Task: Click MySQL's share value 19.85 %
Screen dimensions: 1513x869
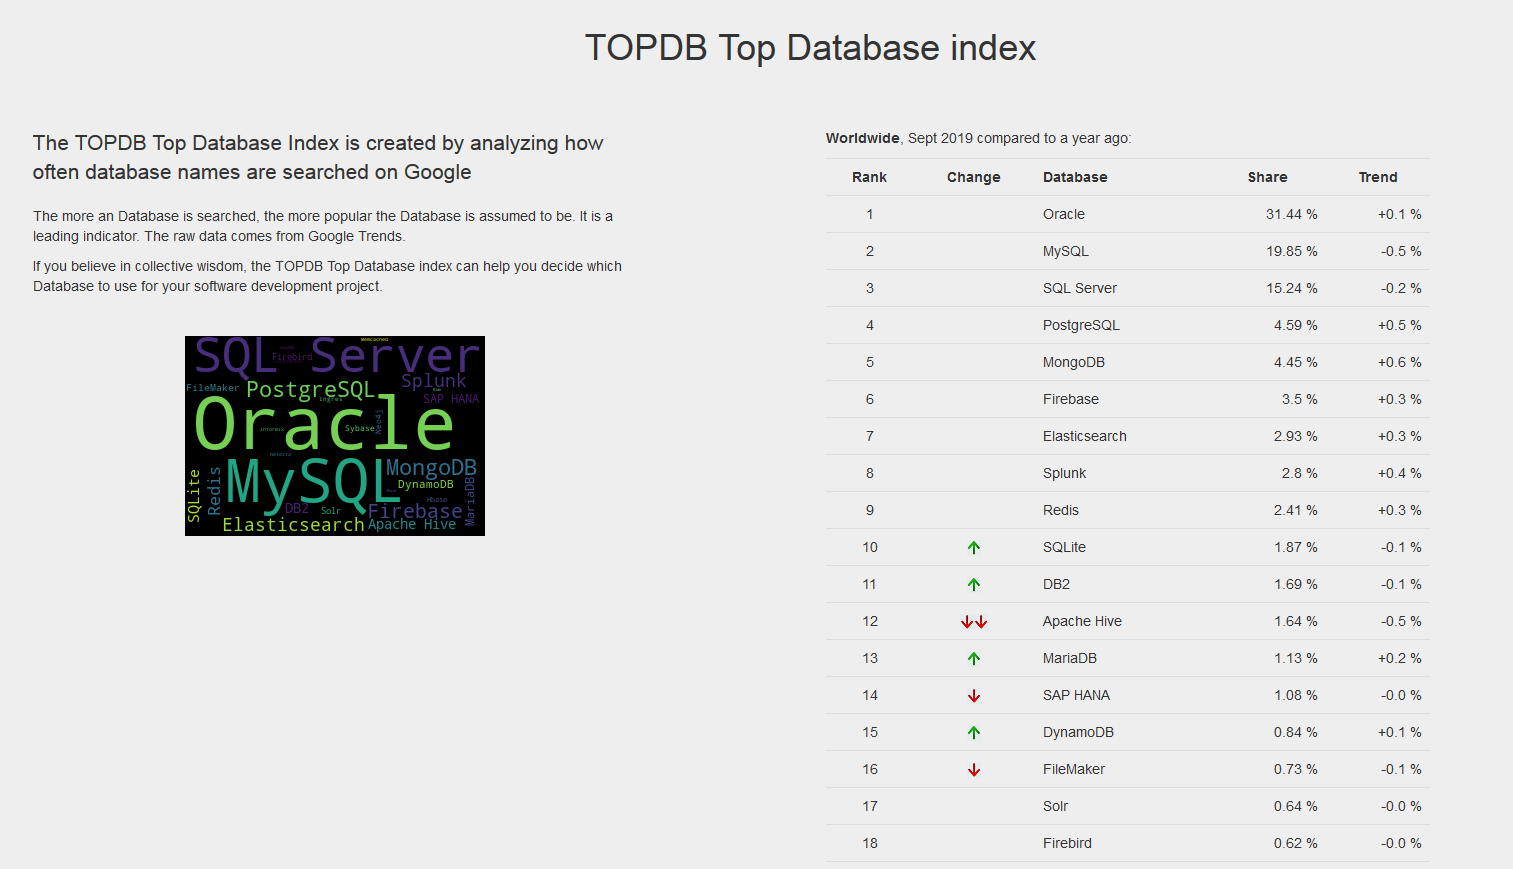Action: click(1292, 251)
